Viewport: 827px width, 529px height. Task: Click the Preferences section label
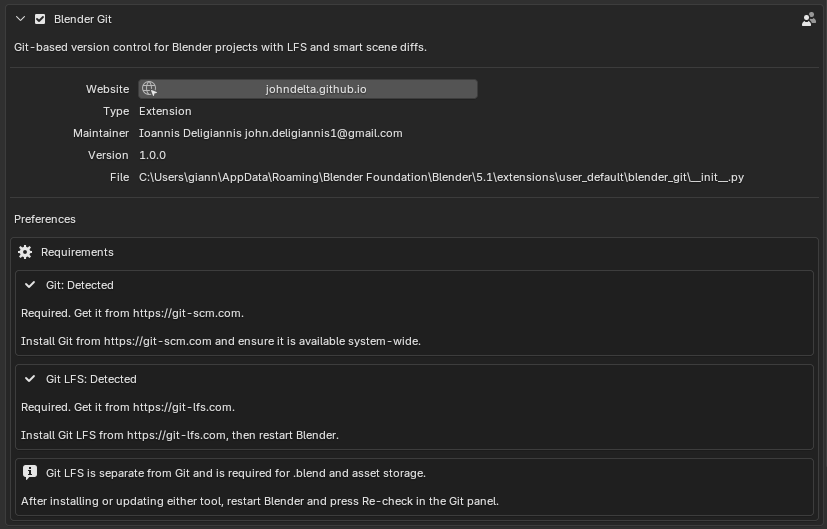point(45,219)
